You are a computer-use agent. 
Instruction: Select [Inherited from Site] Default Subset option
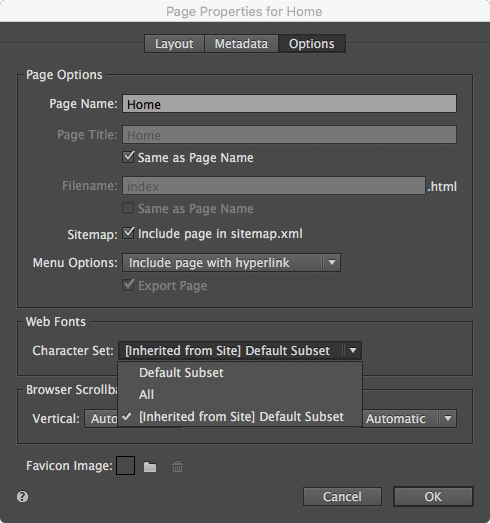pyautogui.click(x=240, y=417)
